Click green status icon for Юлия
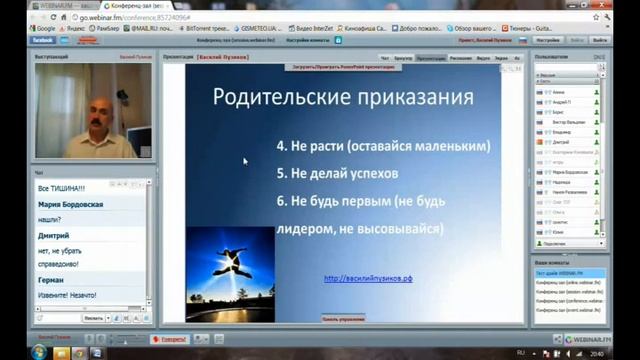Image resolution: width=640 pixels, height=360 pixels. coord(596,232)
